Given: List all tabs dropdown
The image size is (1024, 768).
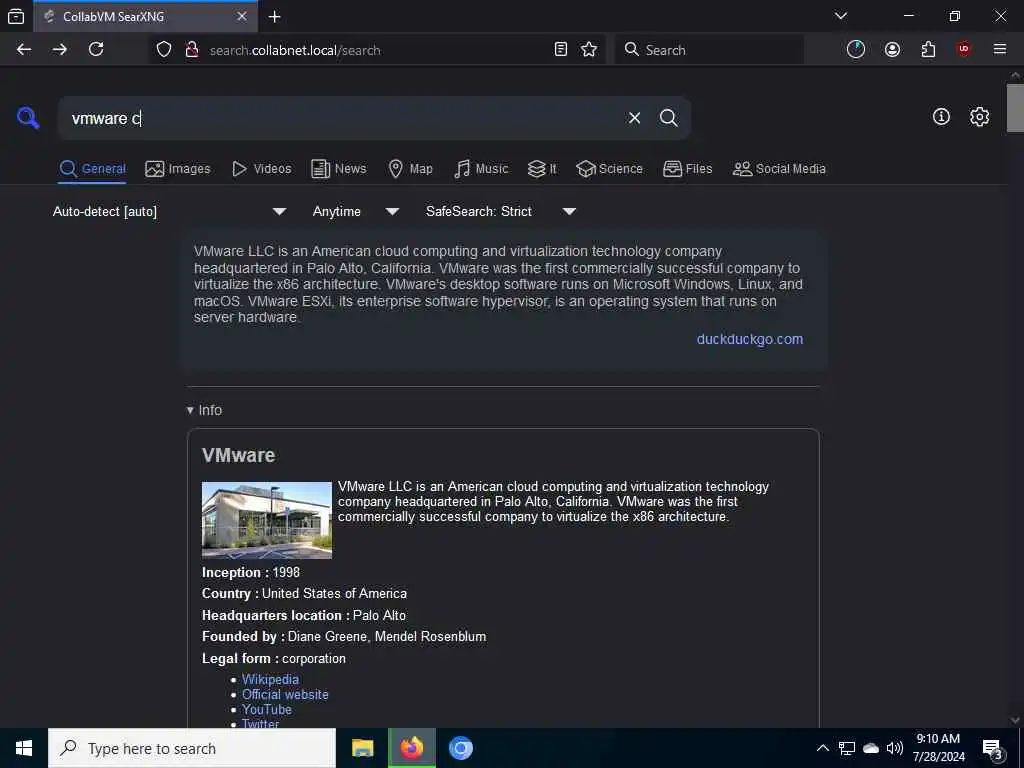Looking at the screenshot, I should coord(841,16).
